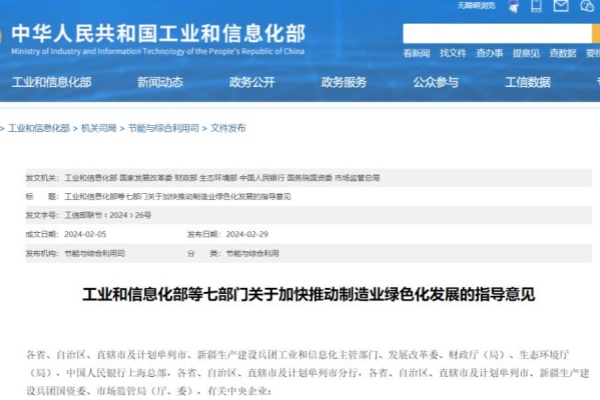Click the 无障碍浏览 accessibility link

click(x=476, y=5)
